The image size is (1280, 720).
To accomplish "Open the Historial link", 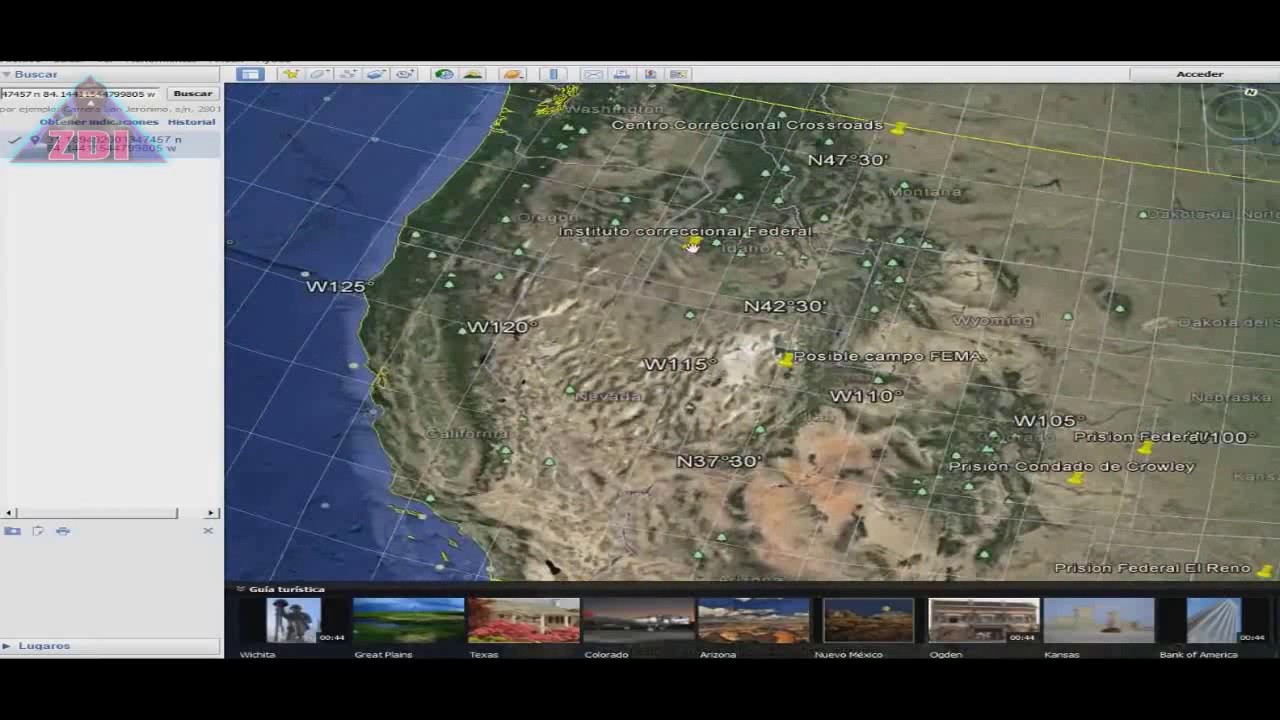I will [x=191, y=122].
